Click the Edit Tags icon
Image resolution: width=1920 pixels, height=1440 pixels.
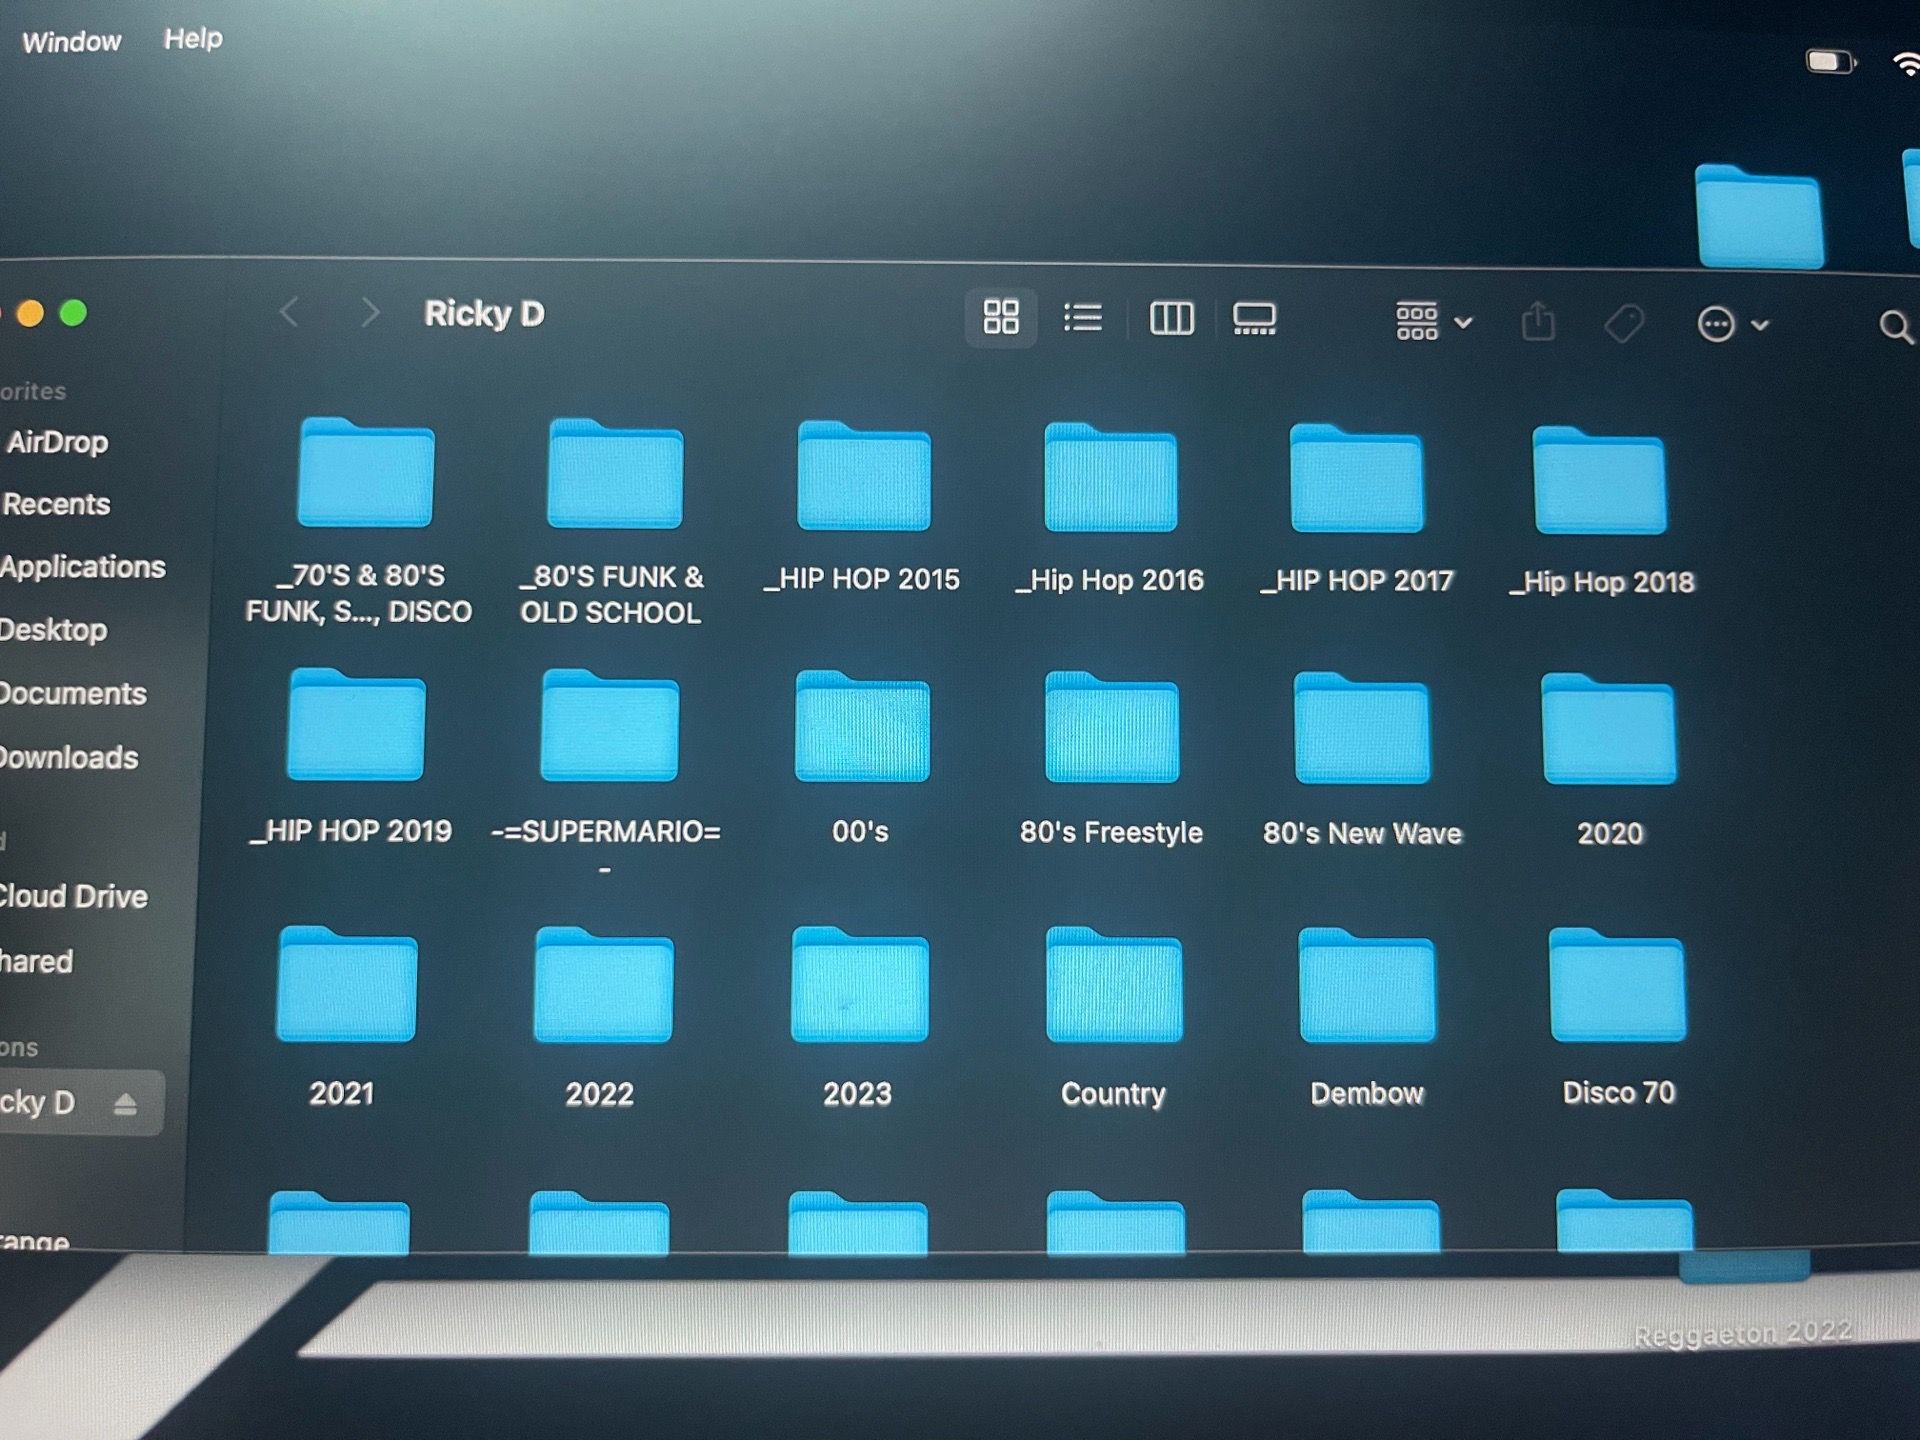pyautogui.click(x=1624, y=324)
